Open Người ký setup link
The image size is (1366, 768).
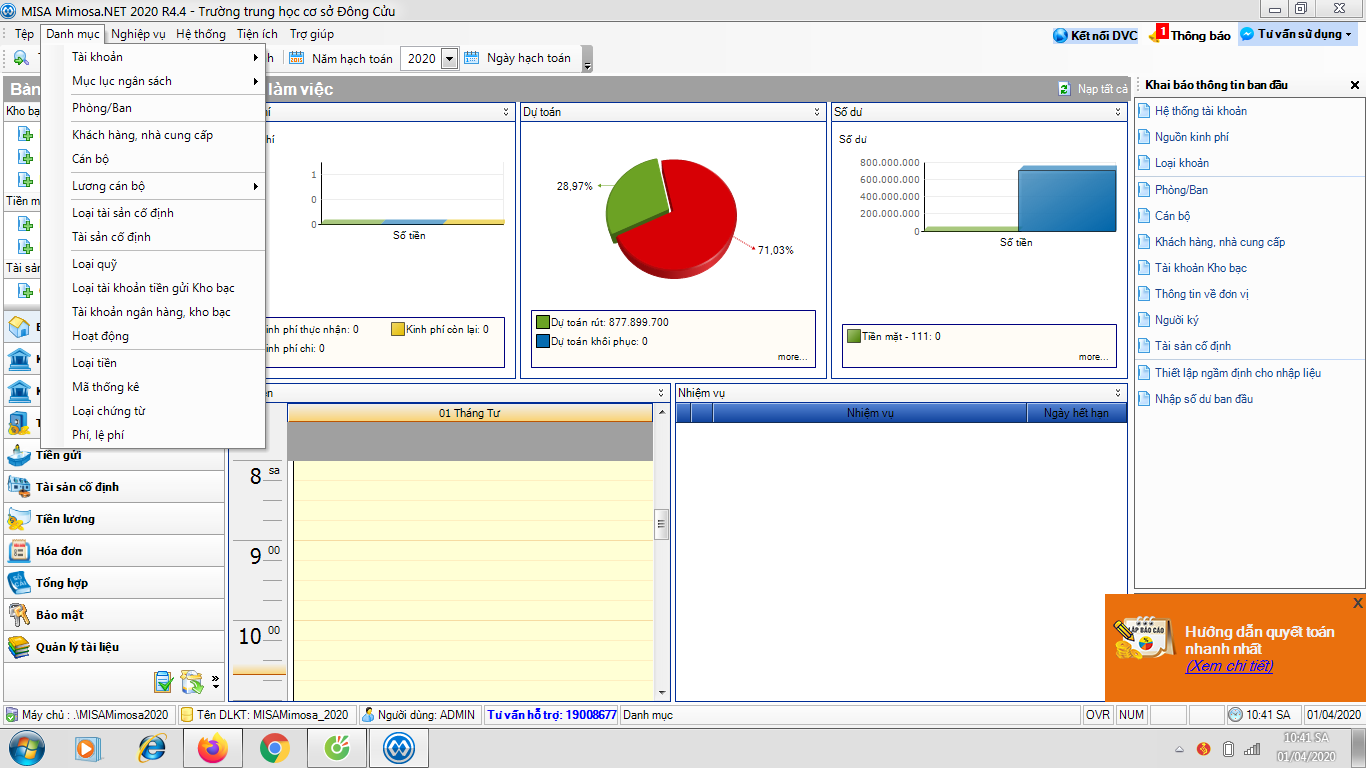(x=1176, y=320)
